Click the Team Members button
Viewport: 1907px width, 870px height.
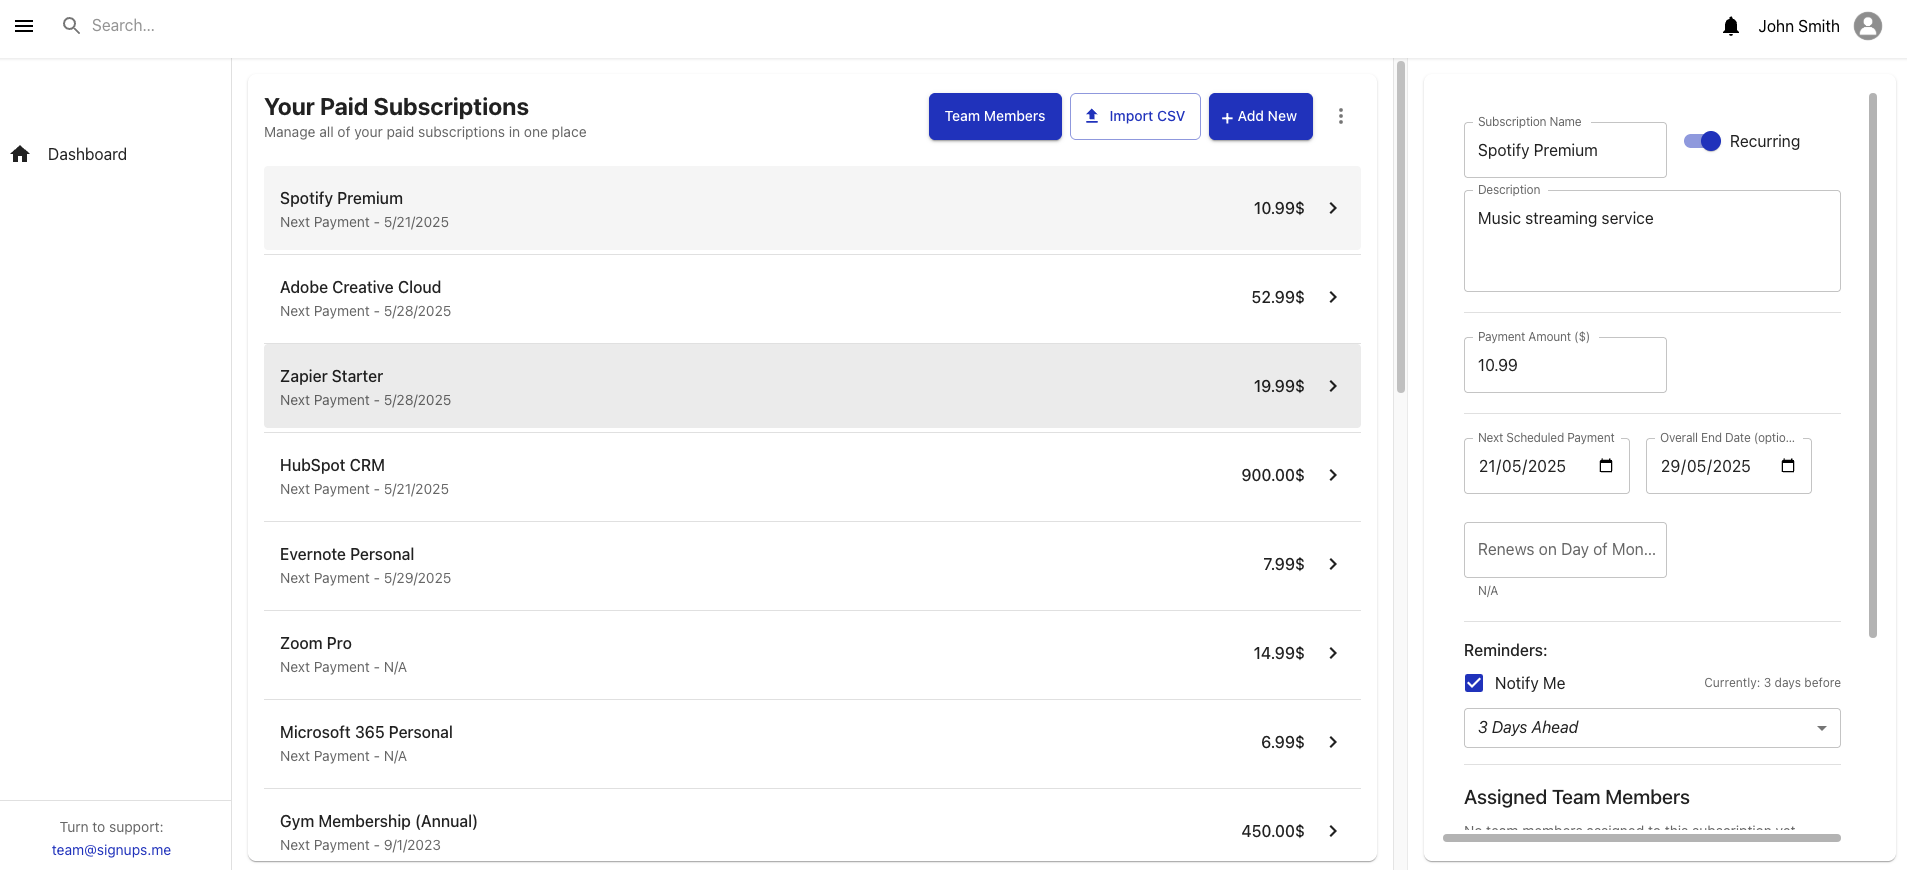(995, 116)
